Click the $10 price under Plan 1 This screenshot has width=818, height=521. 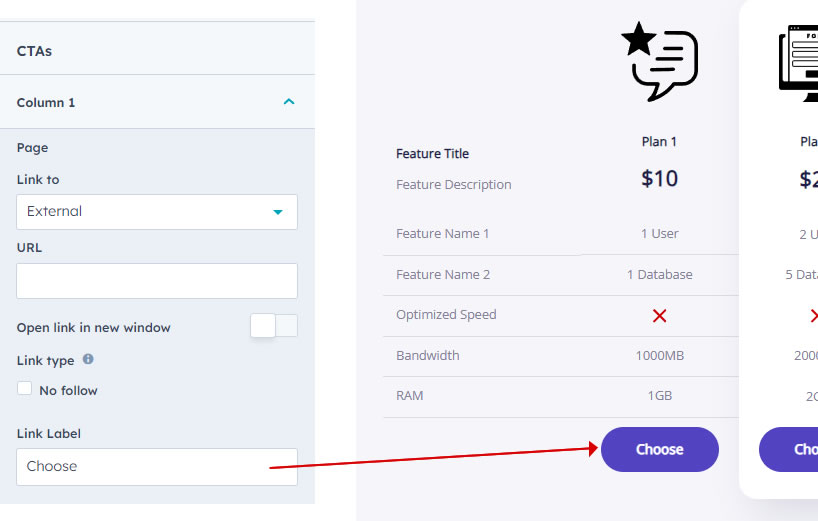coord(659,179)
